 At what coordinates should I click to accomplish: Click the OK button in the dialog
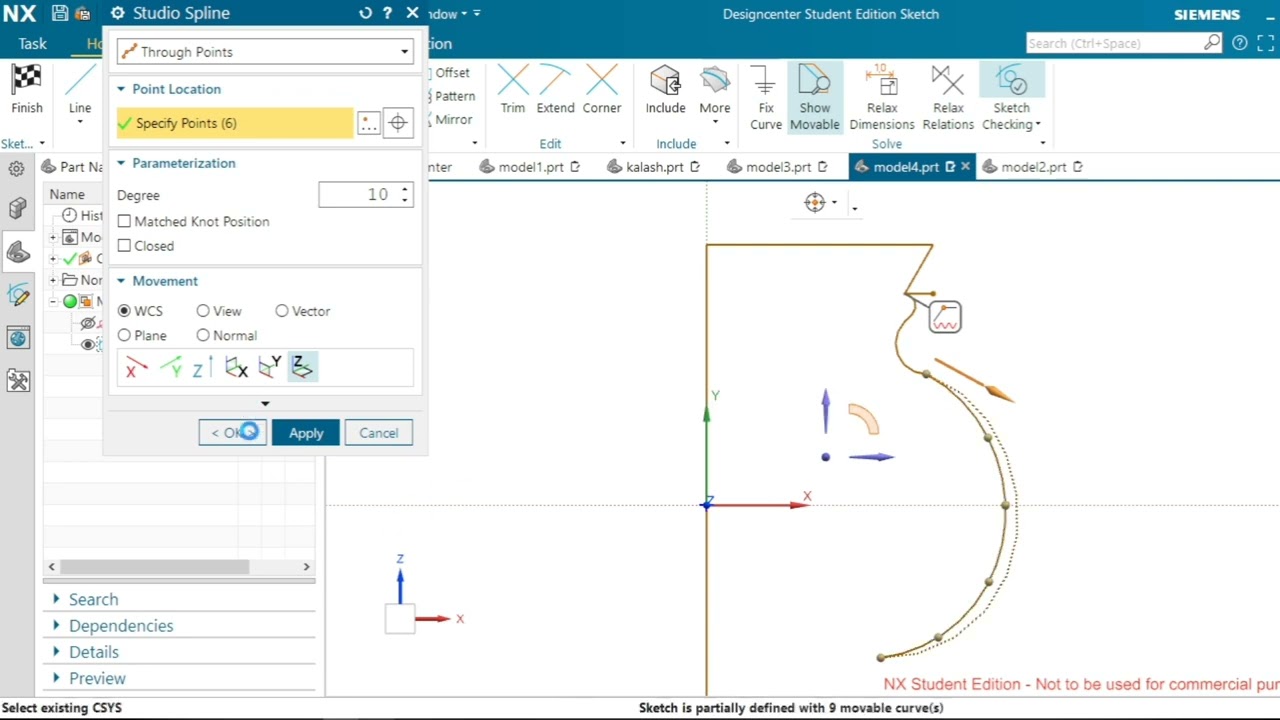232,433
